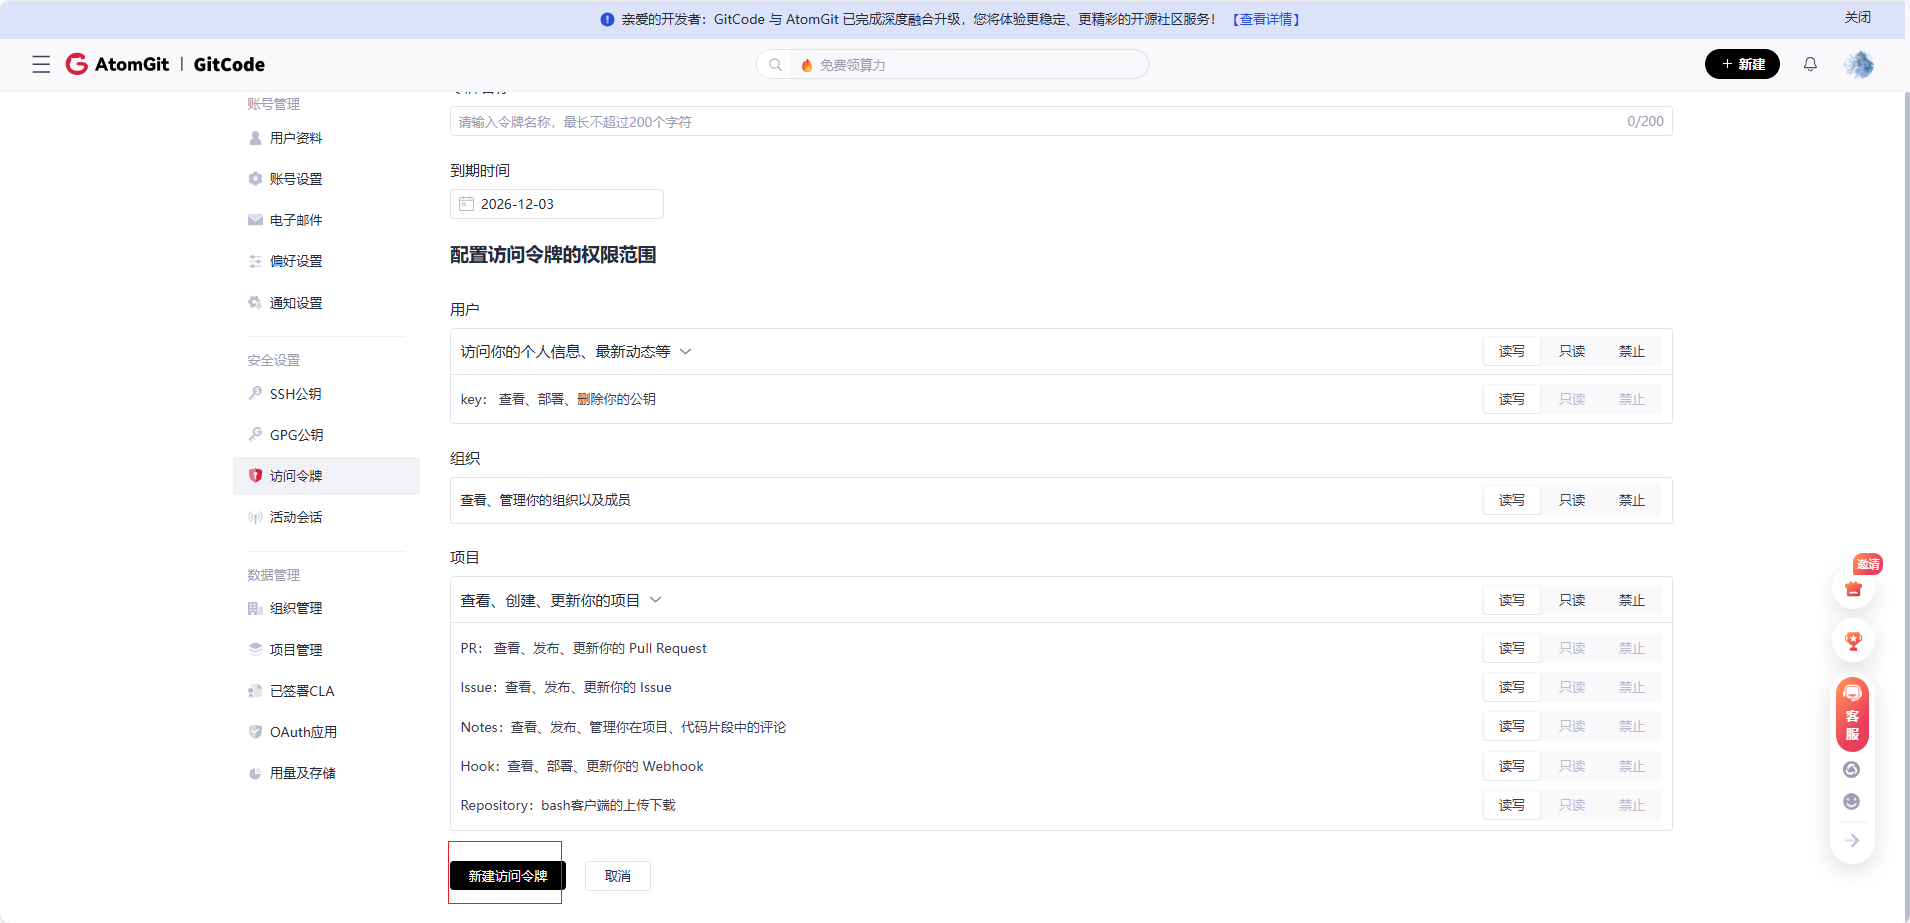Click the AtomGit logo

[117, 64]
